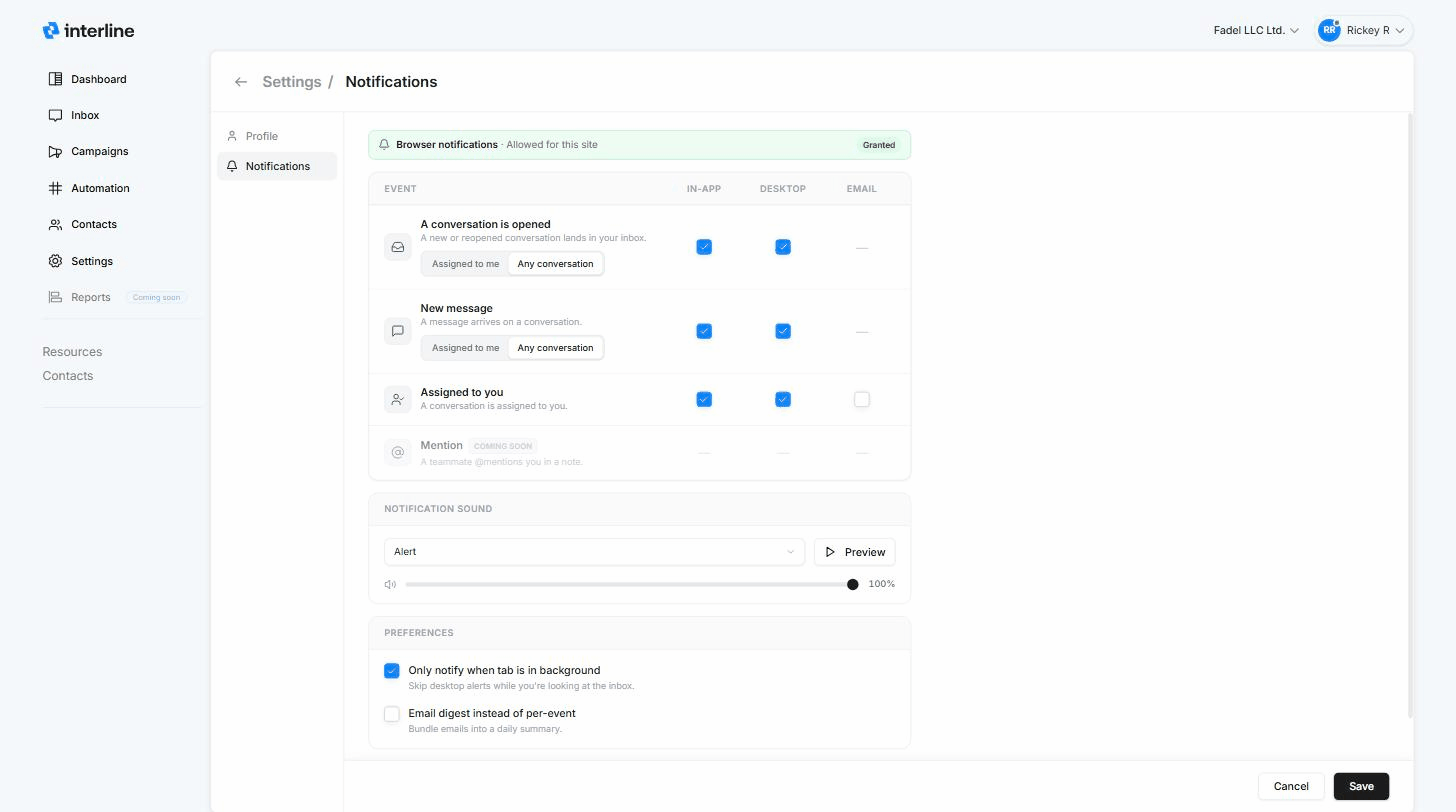Click the Reports sidebar icon
This screenshot has height=812, width=1456.
coord(55,297)
